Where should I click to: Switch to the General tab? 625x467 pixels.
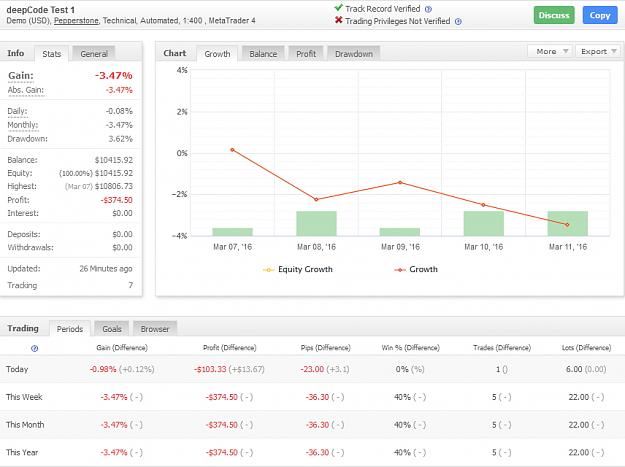(94, 54)
